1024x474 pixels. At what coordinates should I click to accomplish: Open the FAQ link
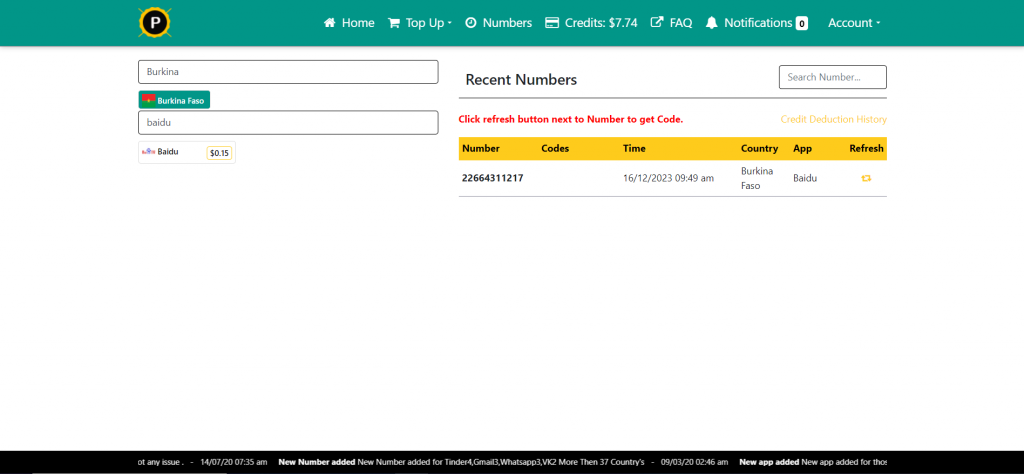671,23
